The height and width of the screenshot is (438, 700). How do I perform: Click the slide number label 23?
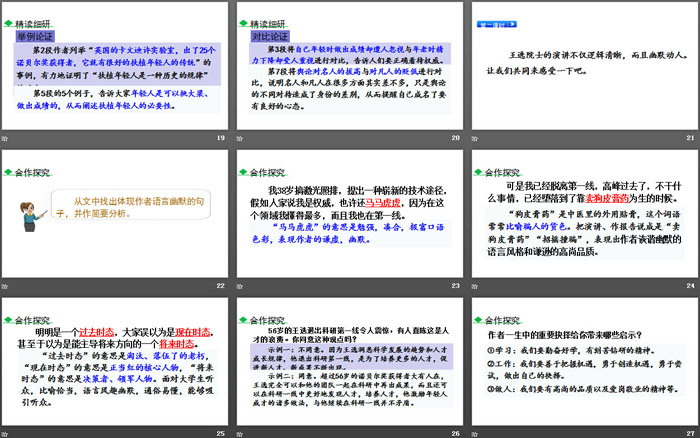pos(455,286)
